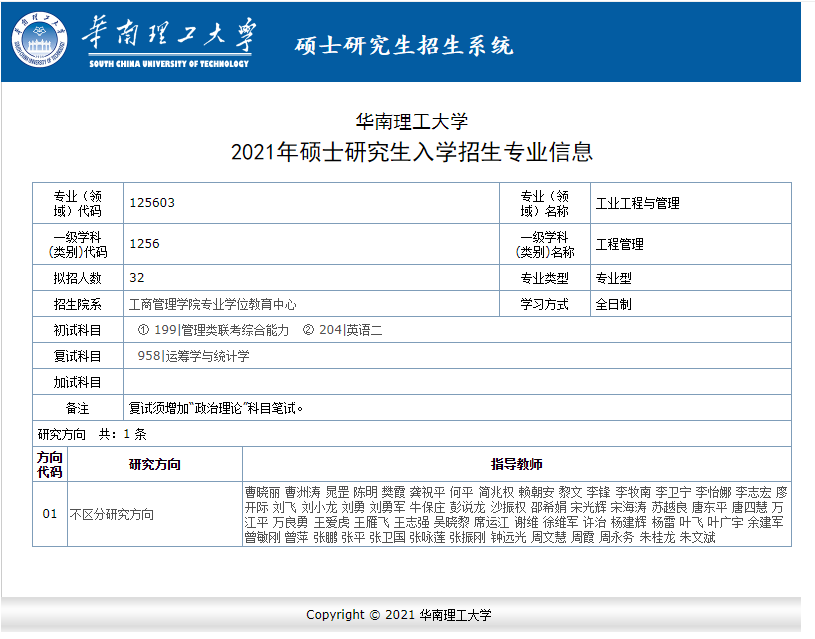The image size is (815, 639).
Task: Click advisor name 宋光辉
Action: tap(588, 507)
